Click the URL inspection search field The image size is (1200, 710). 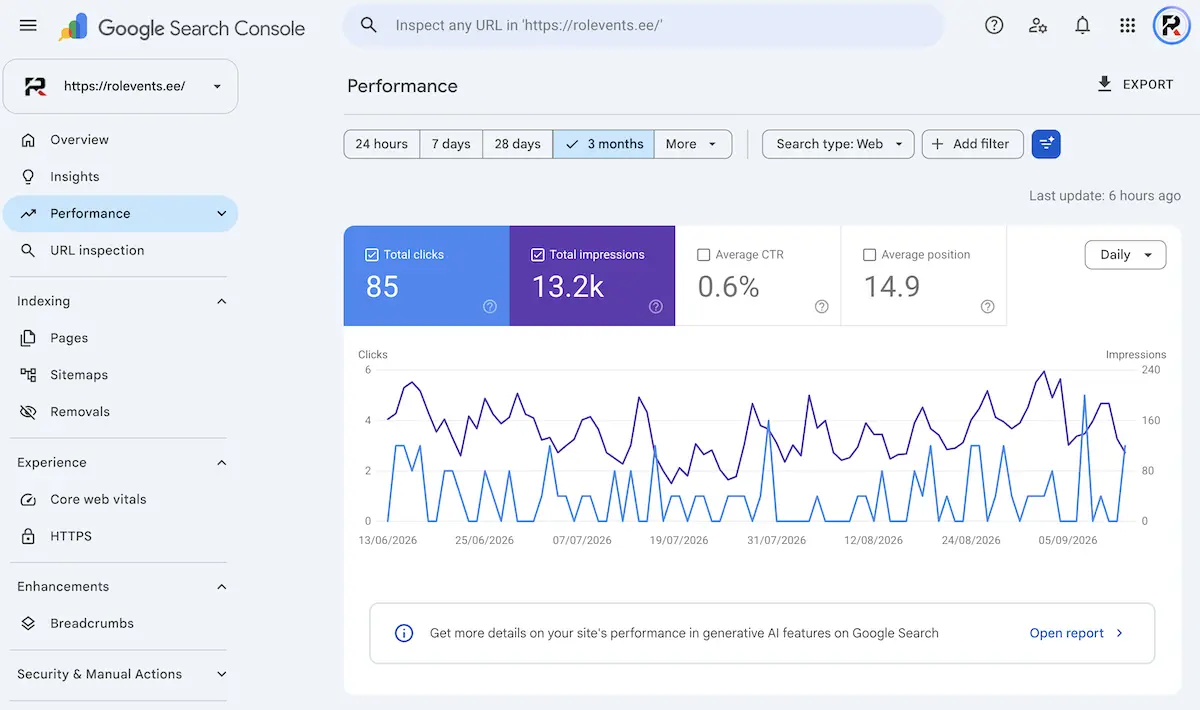click(644, 25)
